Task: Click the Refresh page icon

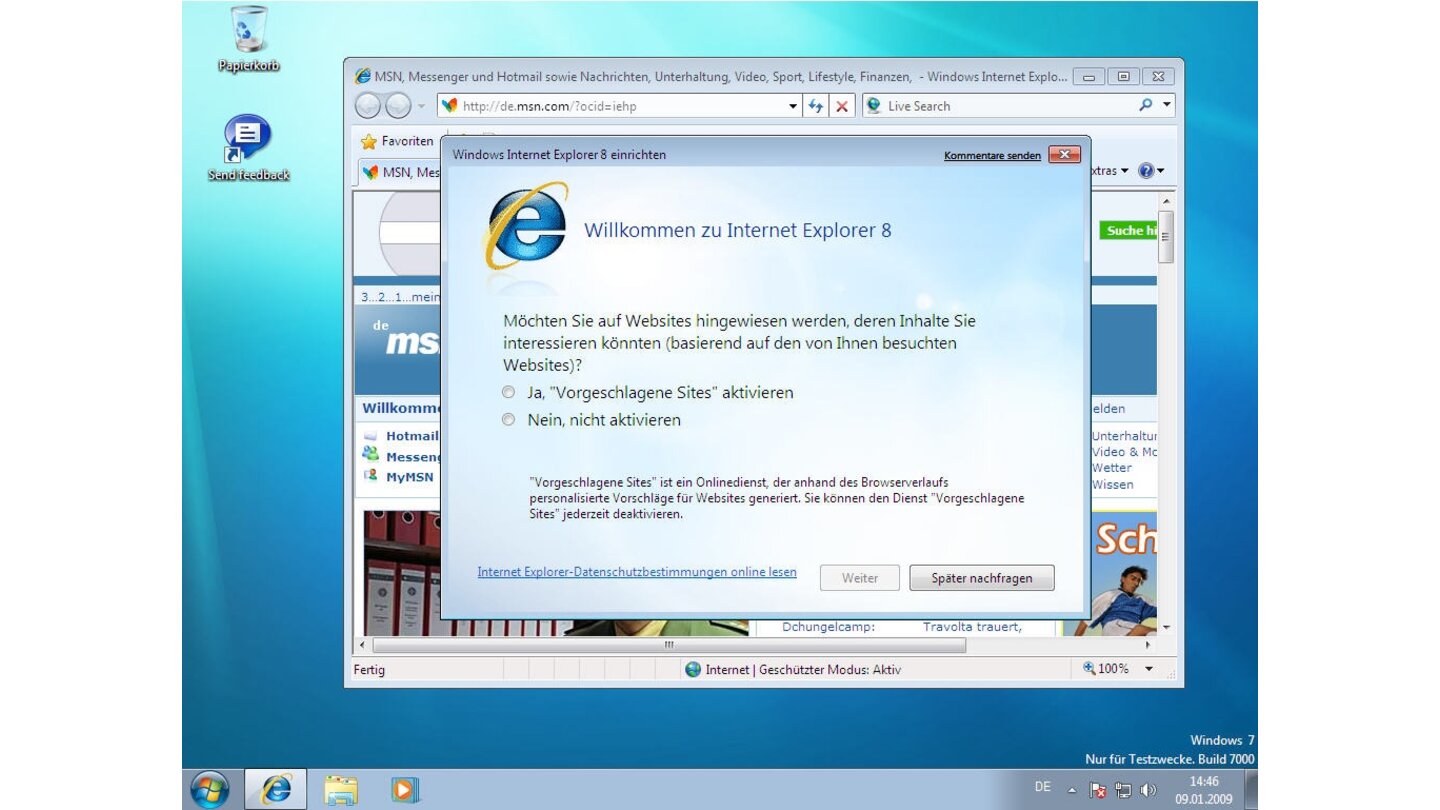Action: point(816,106)
